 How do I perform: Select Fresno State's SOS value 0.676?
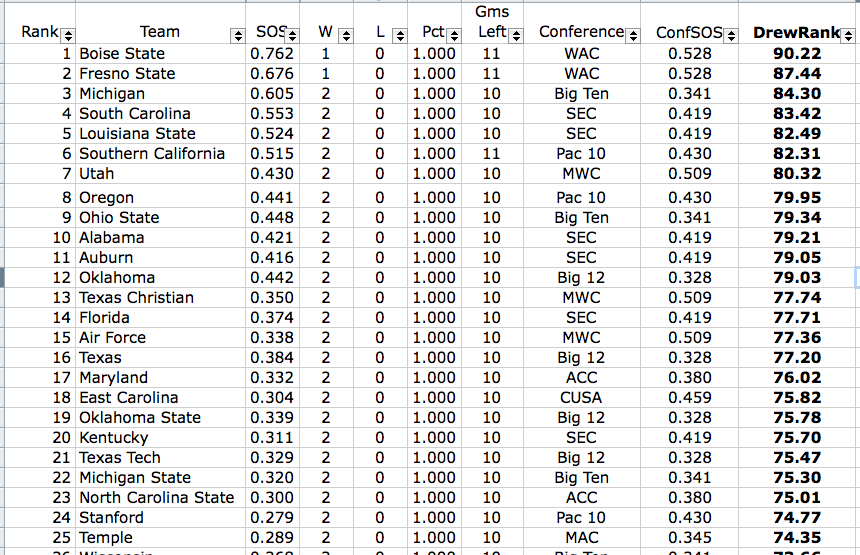272,73
